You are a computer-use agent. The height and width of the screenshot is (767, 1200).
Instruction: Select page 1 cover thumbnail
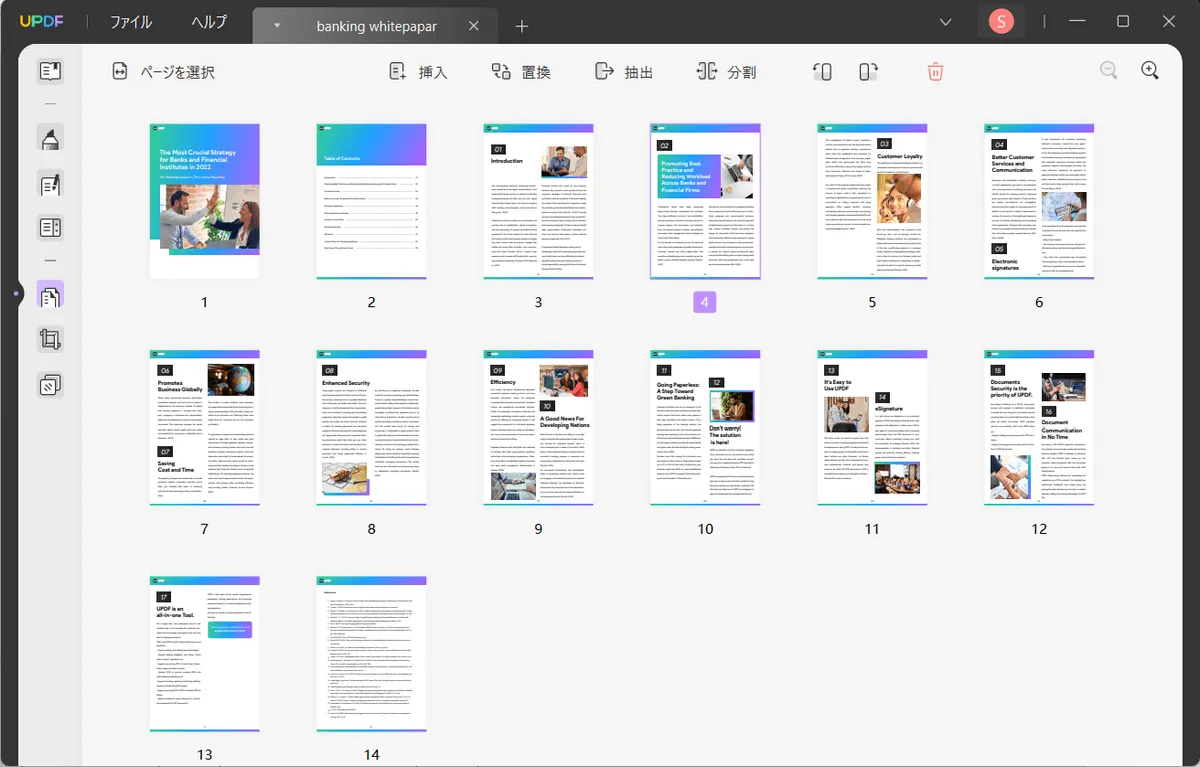pos(205,201)
